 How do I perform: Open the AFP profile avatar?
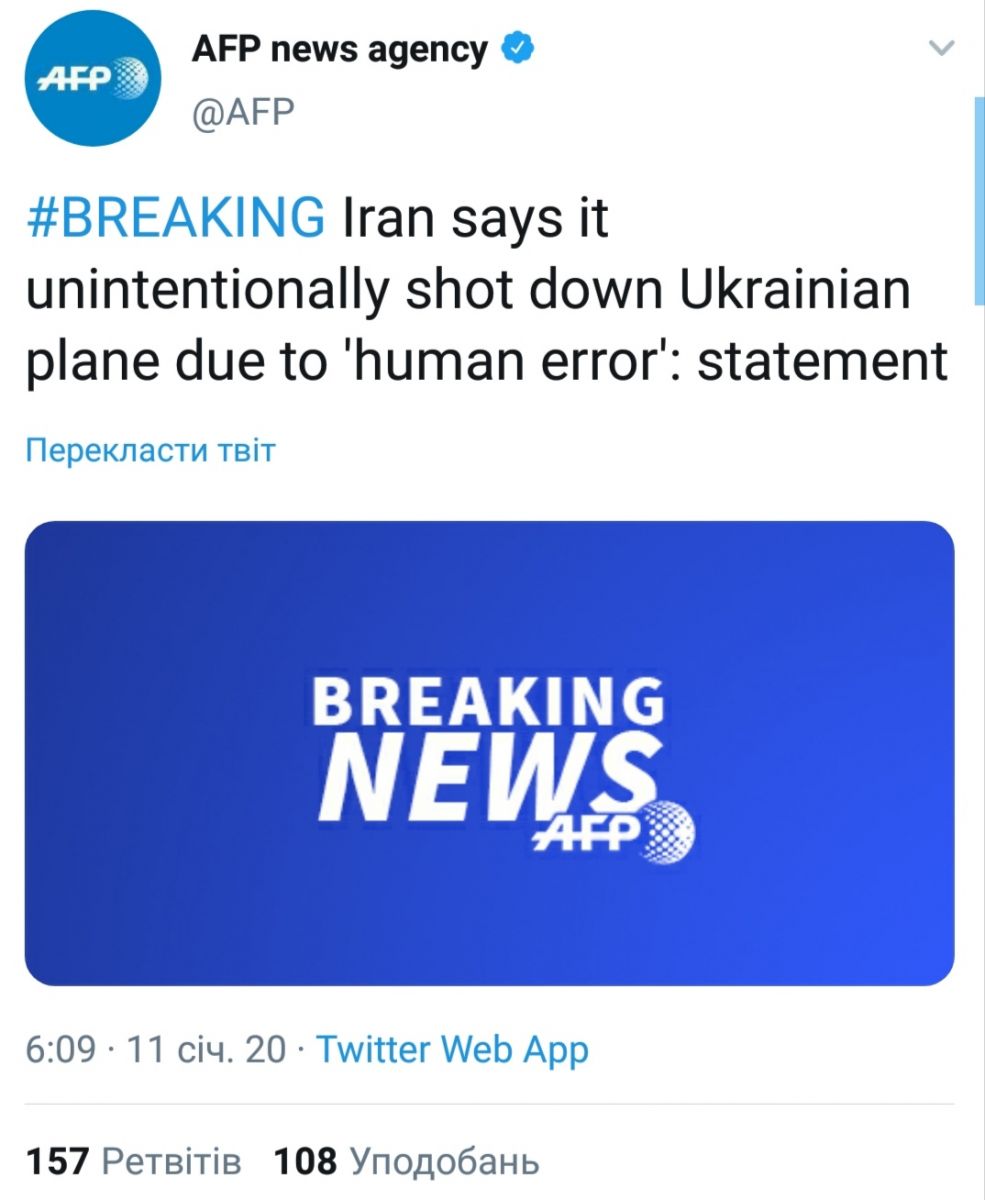[x=92, y=79]
